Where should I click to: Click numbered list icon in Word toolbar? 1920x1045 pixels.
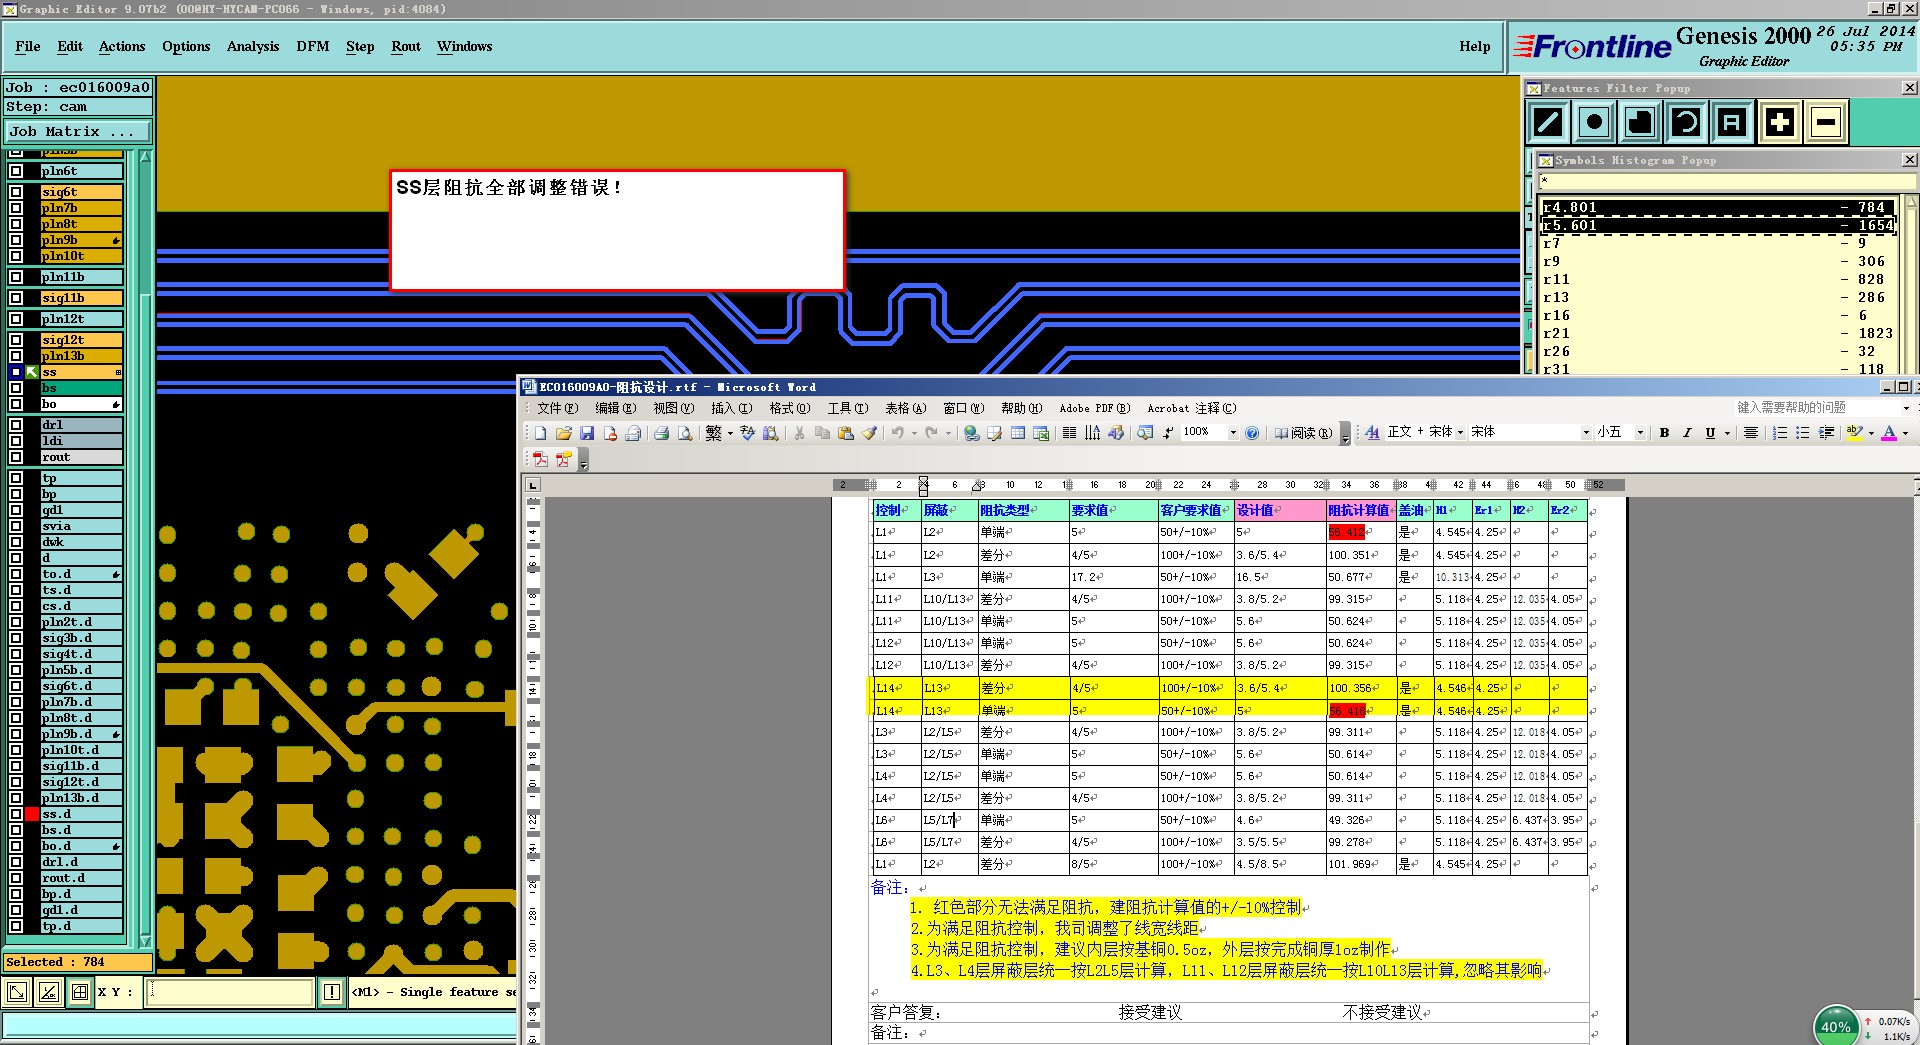click(x=1780, y=433)
